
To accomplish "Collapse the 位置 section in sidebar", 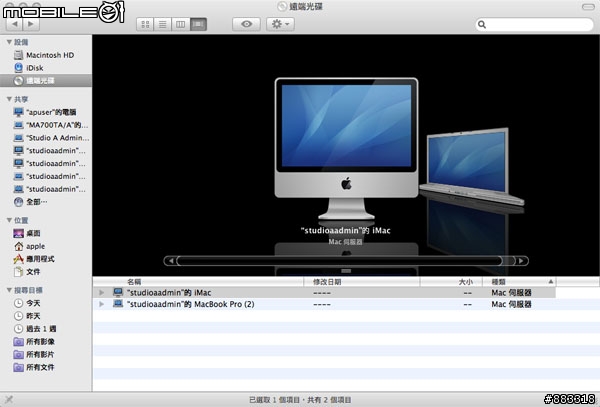I will click(9, 220).
